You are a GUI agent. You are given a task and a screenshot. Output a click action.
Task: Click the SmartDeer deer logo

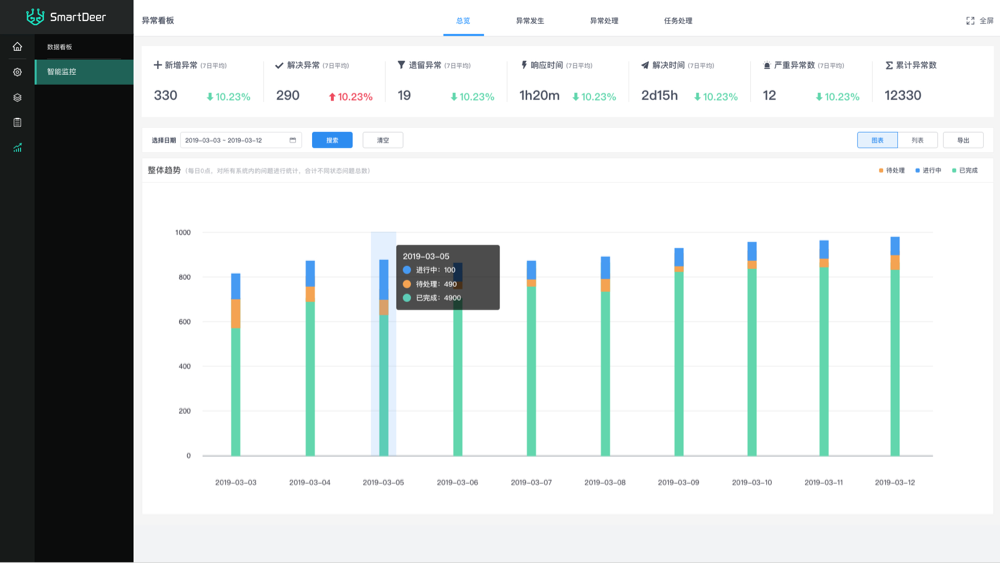coord(35,17)
